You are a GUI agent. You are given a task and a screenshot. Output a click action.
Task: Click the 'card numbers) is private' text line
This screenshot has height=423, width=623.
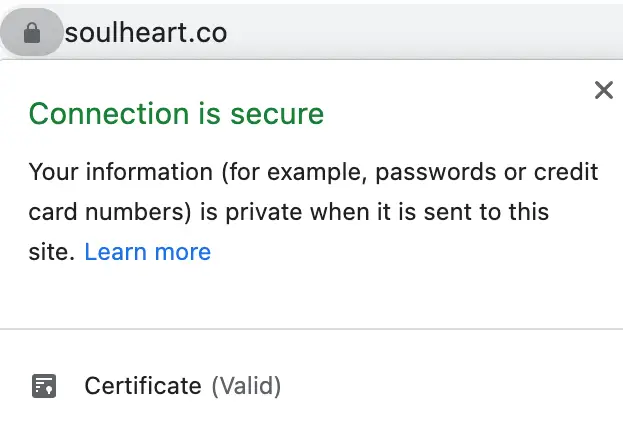coord(289,212)
